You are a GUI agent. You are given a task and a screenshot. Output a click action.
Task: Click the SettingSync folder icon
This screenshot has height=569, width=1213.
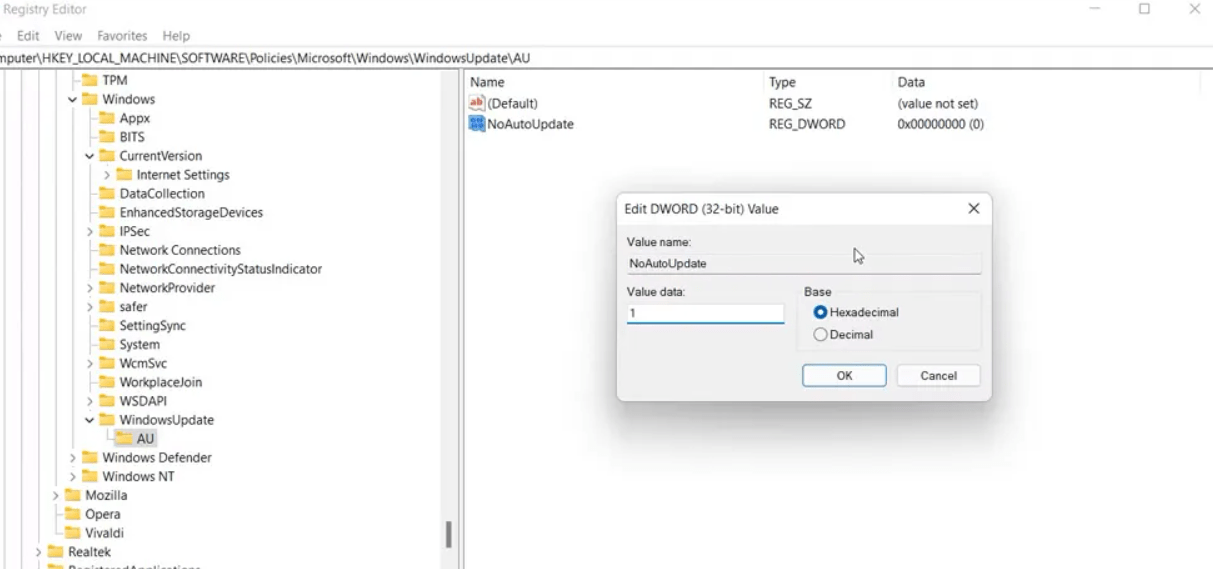tap(107, 326)
